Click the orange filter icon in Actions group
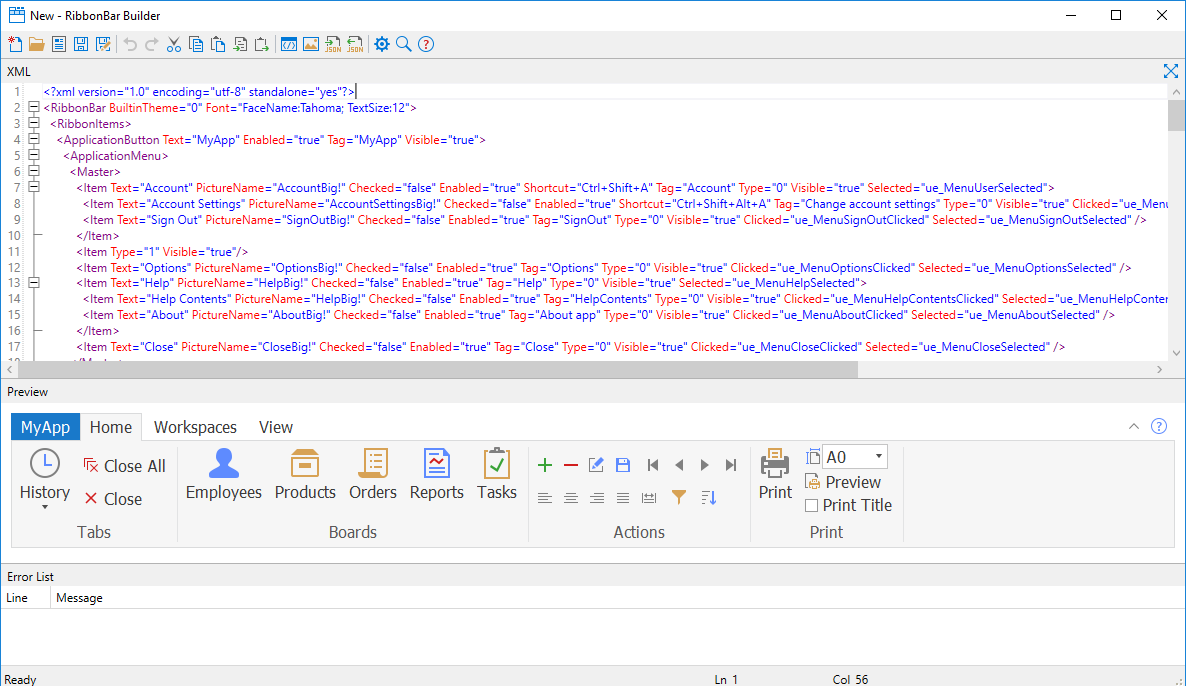The width and height of the screenshot is (1186, 686). click(679, 497)
